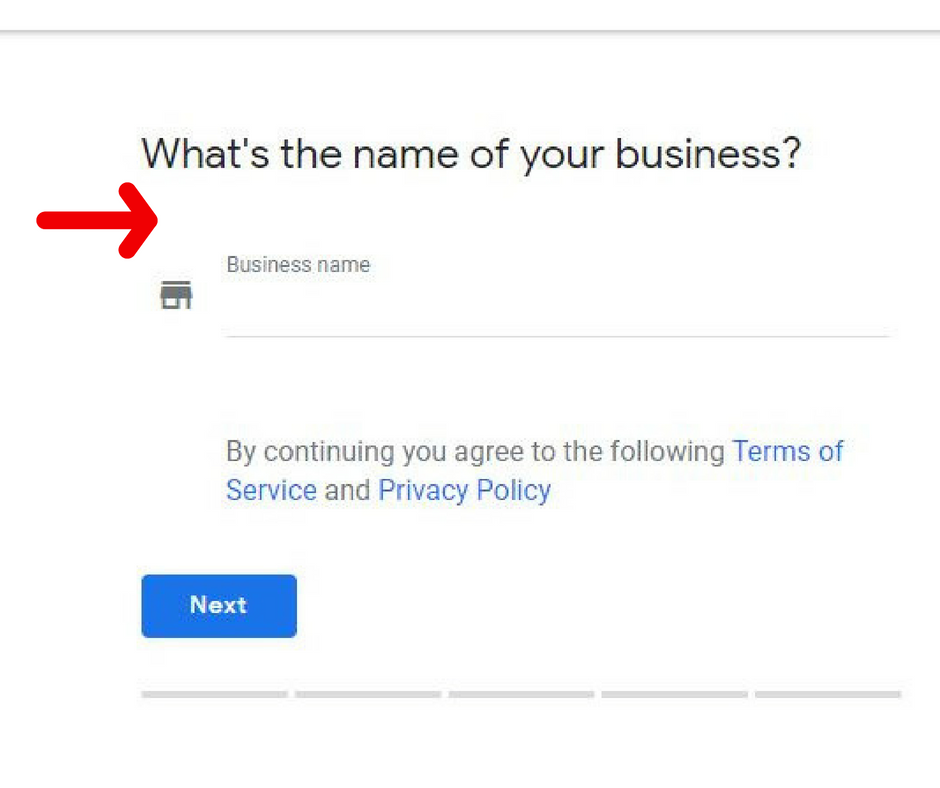Click the "What's the name of your business?" heading
Image resolution: width=940 pixels, height=788 pixels.
[x=471, y=154]
